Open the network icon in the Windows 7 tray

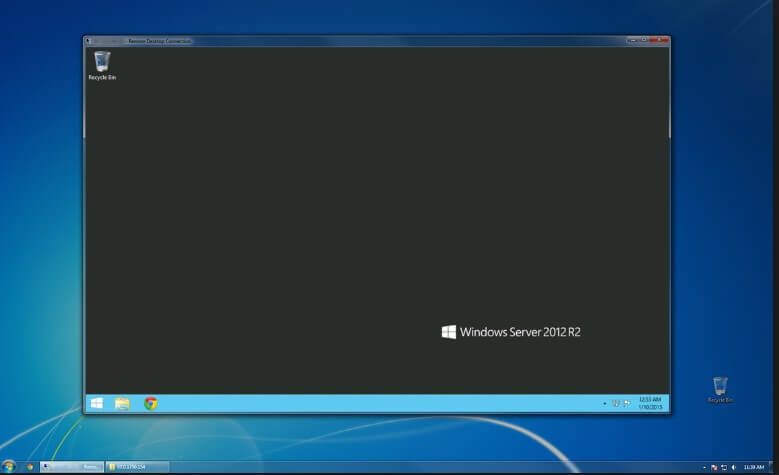click(724, 467)
